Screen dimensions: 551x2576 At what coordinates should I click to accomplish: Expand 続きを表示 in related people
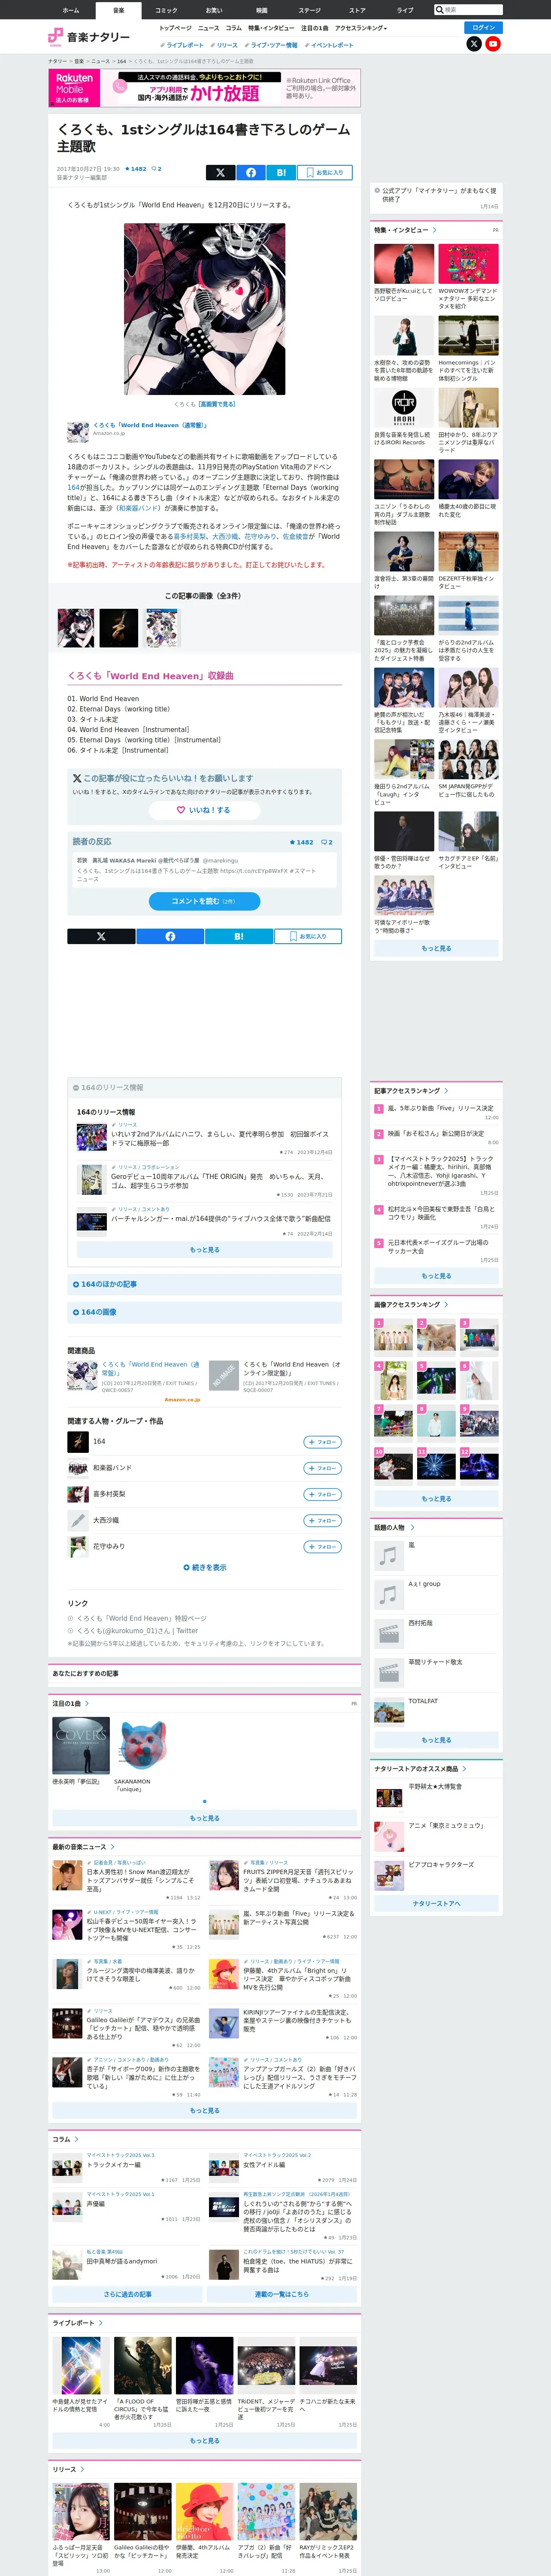(x=205, y=1567)
